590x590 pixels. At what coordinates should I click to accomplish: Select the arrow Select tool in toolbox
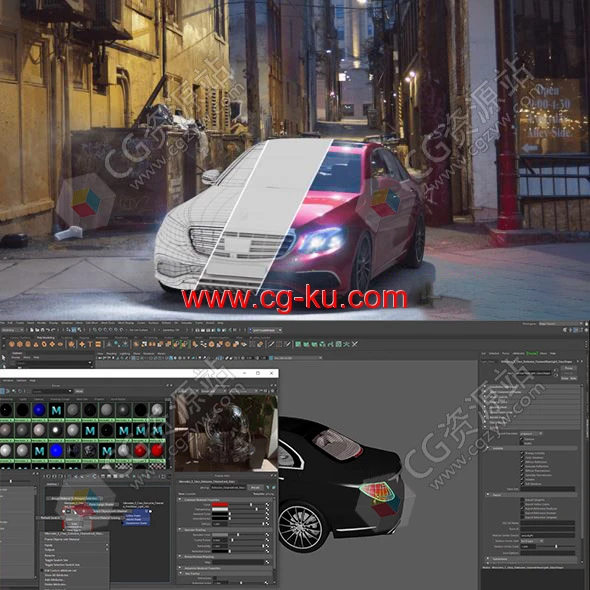[x=3, y=357]
